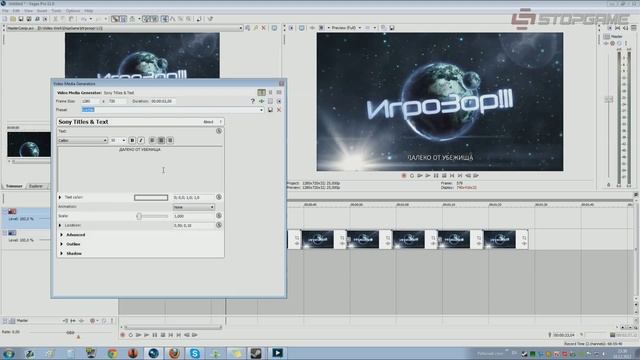This screenshot has height=360, width=640.
Task: Click the Duration field in the Media Generator
Action: tap(162, 101)
